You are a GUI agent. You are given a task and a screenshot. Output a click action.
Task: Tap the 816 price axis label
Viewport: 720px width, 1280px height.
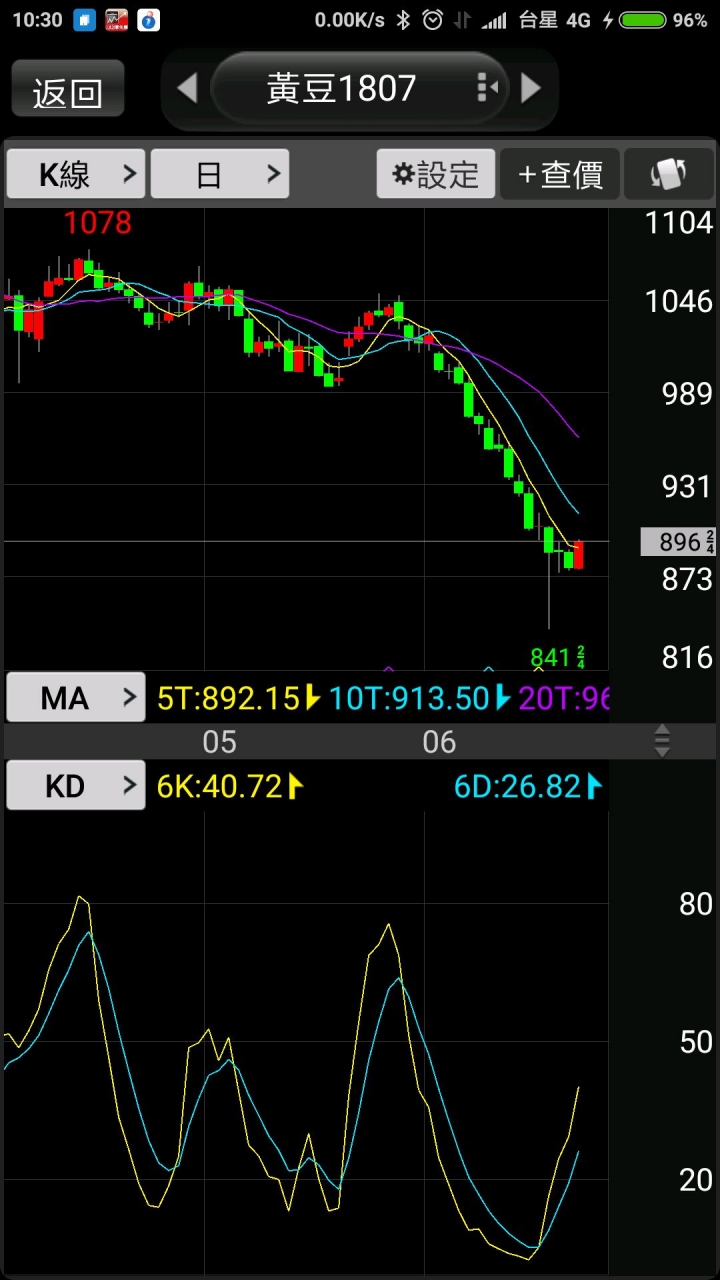[x=687, y=657]
